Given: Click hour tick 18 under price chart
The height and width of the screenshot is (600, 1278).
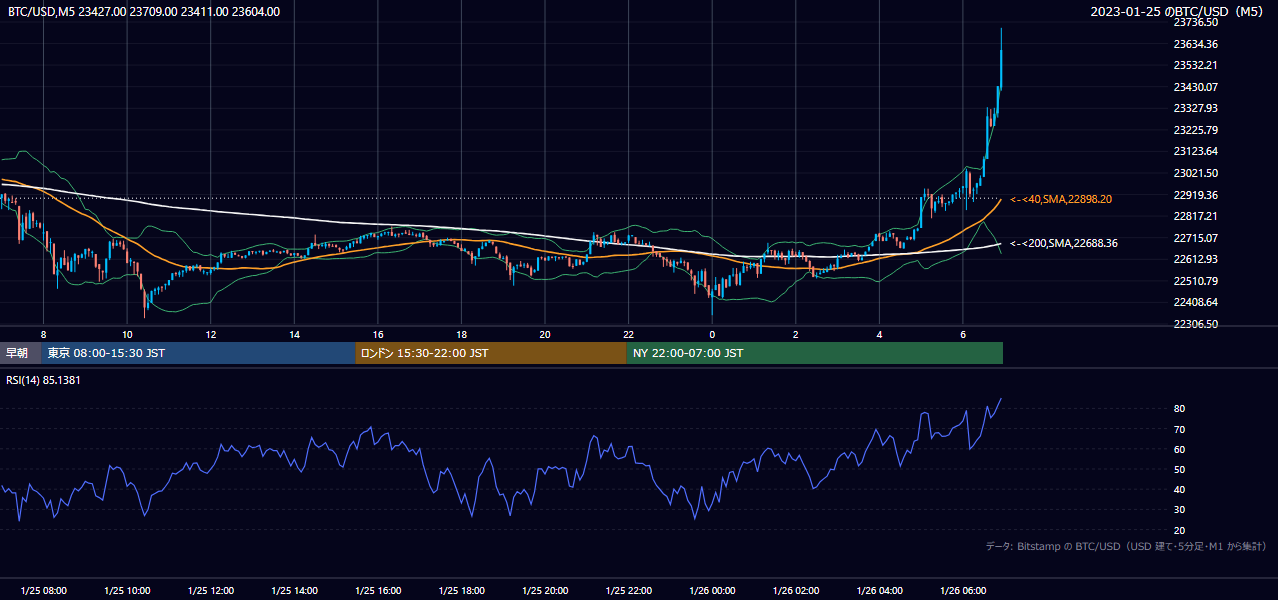Looking at the screenshot, I should coord(462,334).
